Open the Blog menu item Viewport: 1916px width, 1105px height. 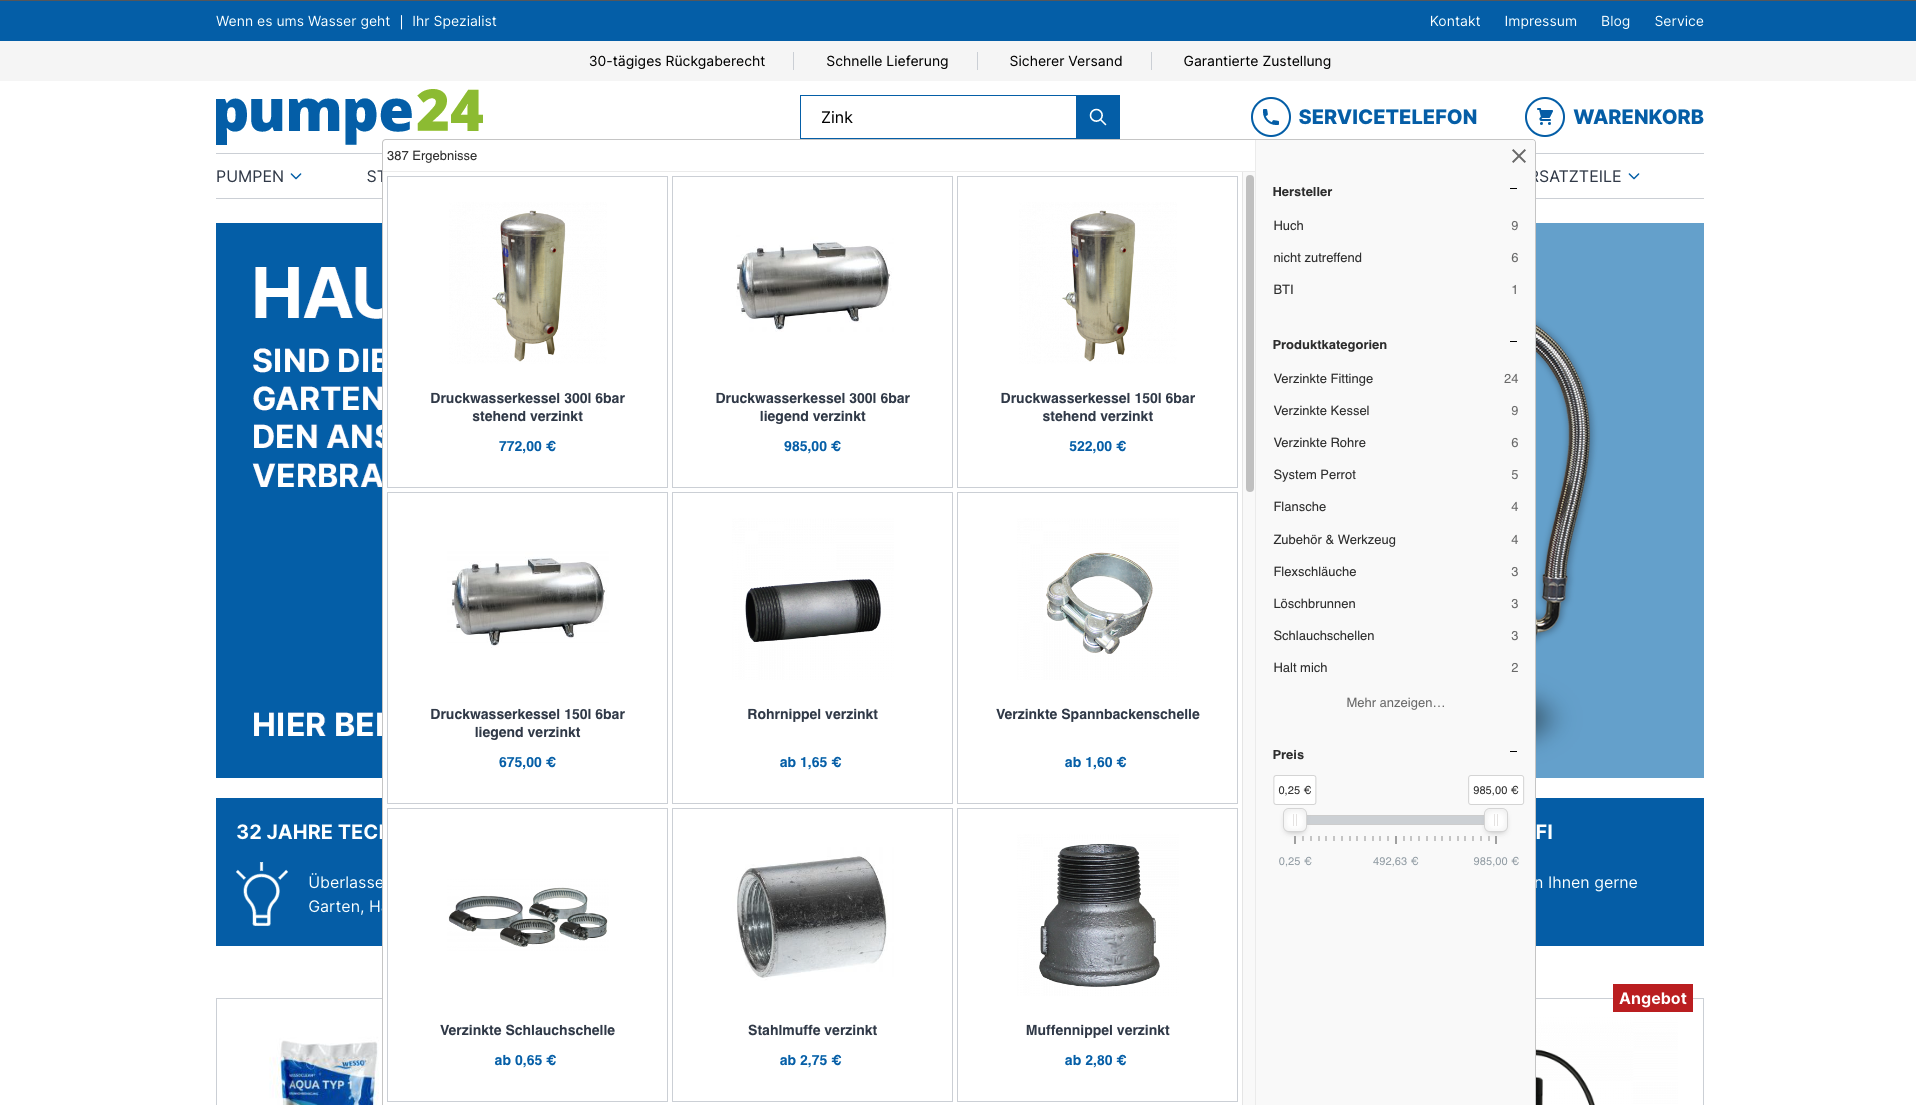[1615, 21]
